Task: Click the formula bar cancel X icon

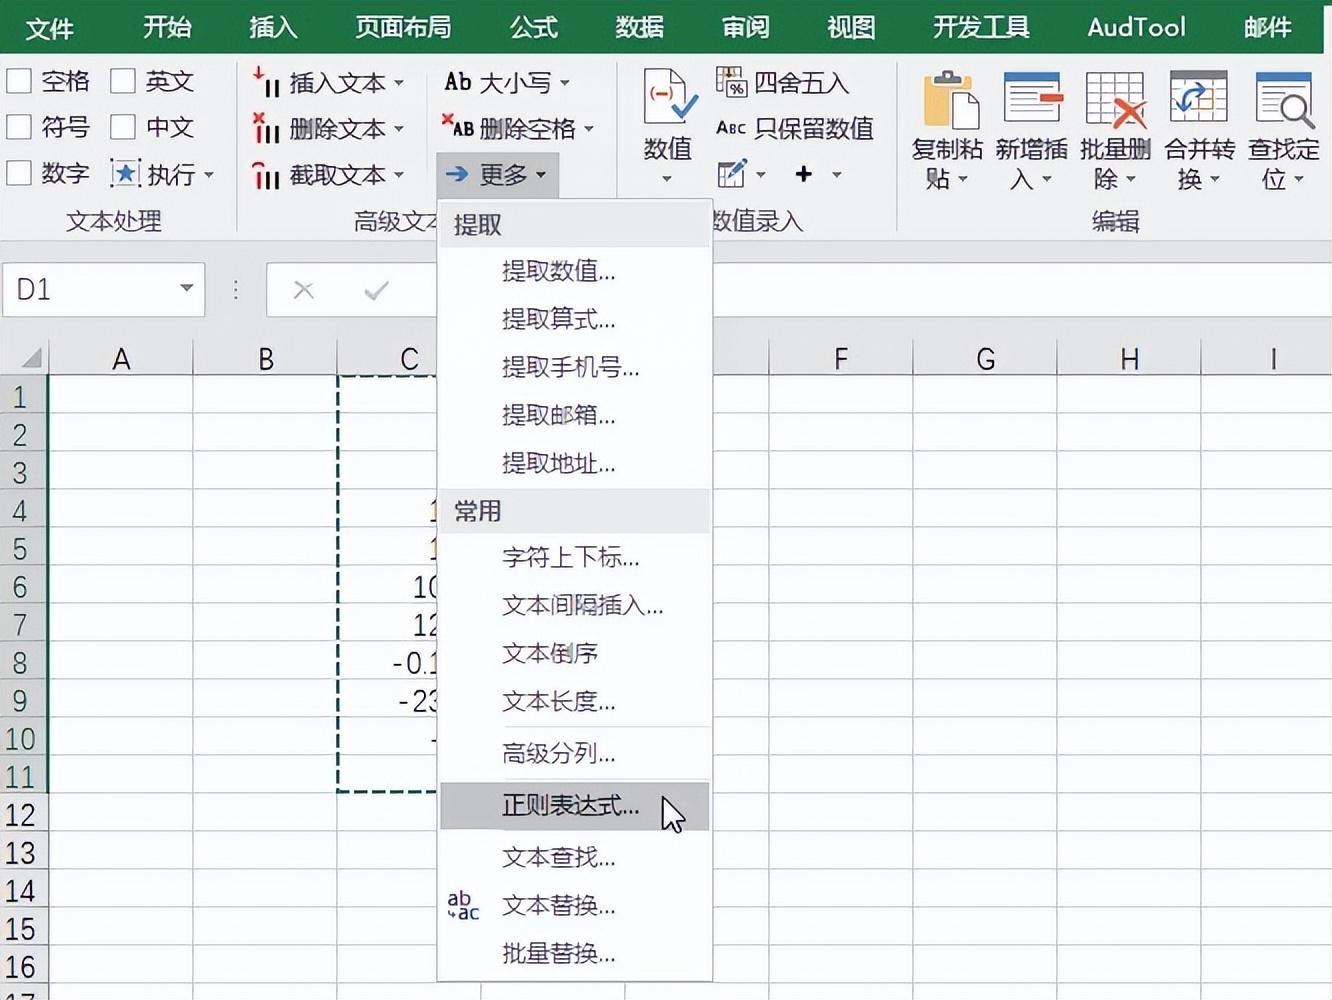Action: 304,291
